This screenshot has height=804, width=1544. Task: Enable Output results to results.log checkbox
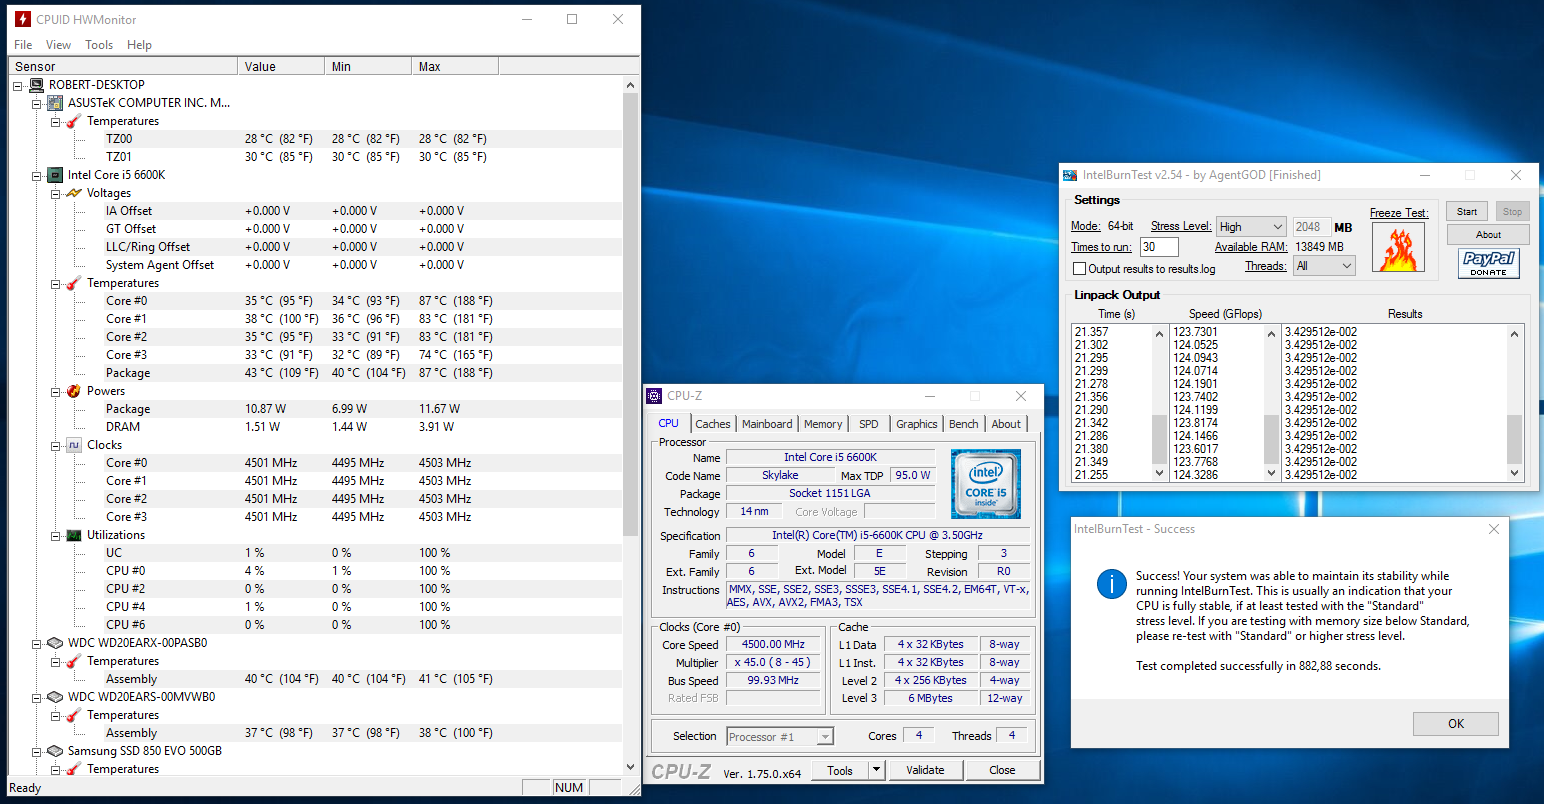(1079, 268)
